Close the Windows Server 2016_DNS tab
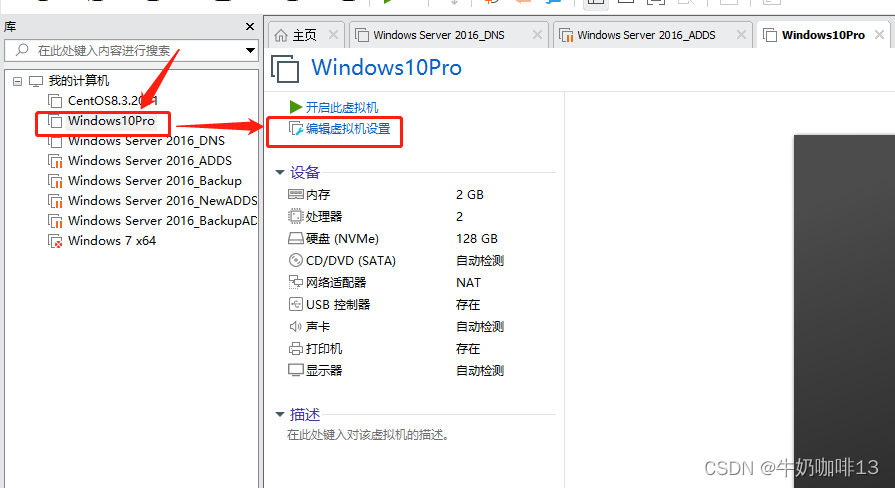 pyautogui.click(x=537, y=35)
